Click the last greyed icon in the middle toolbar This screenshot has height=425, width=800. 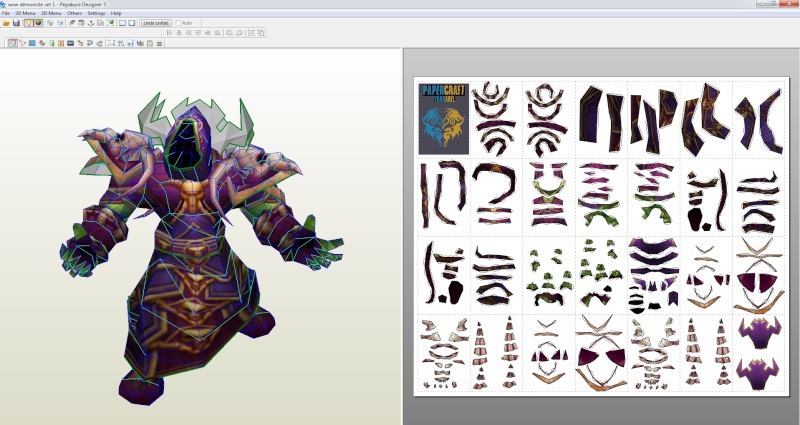point(262,33)
